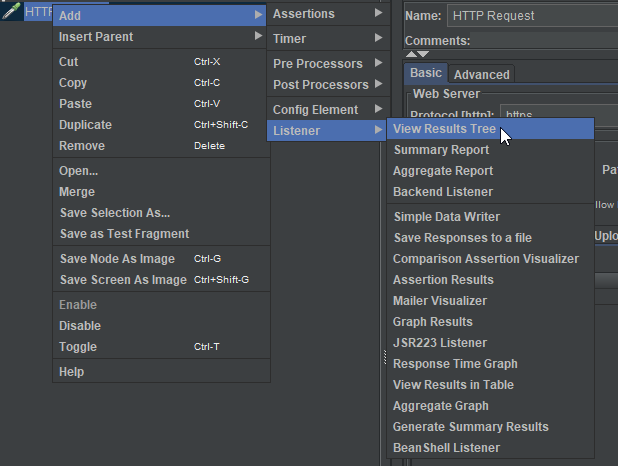
Task: Disable the selected HTTP Request element
Action: [x=80, y=326]
